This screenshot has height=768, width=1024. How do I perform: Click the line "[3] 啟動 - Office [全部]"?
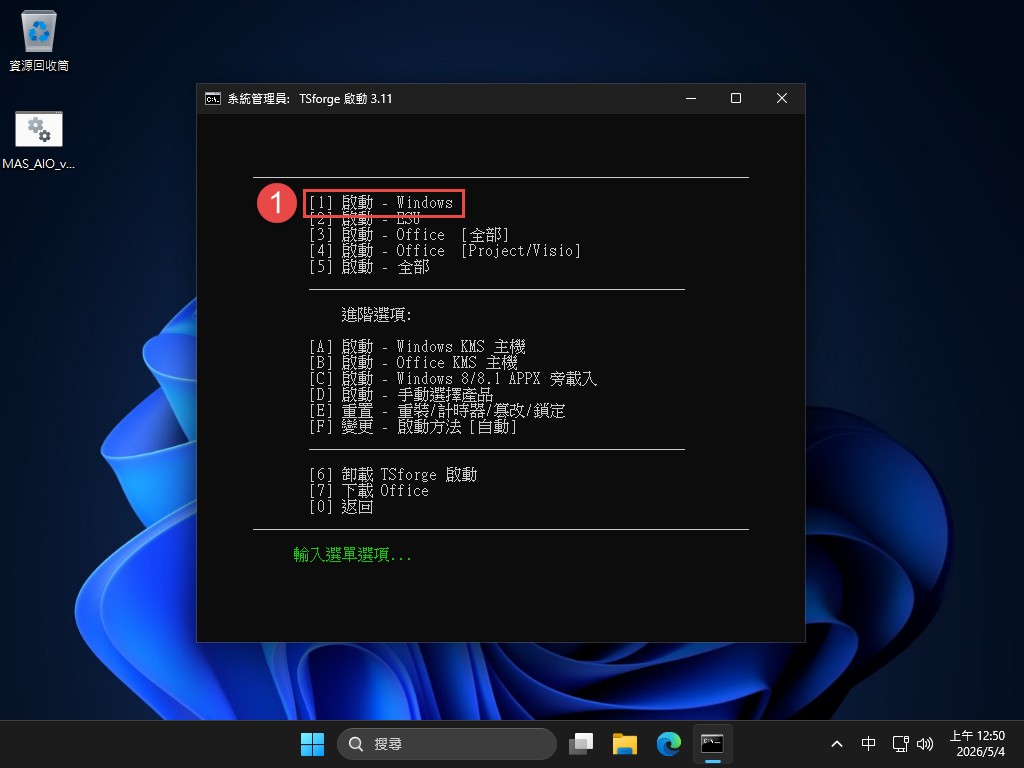409,234
